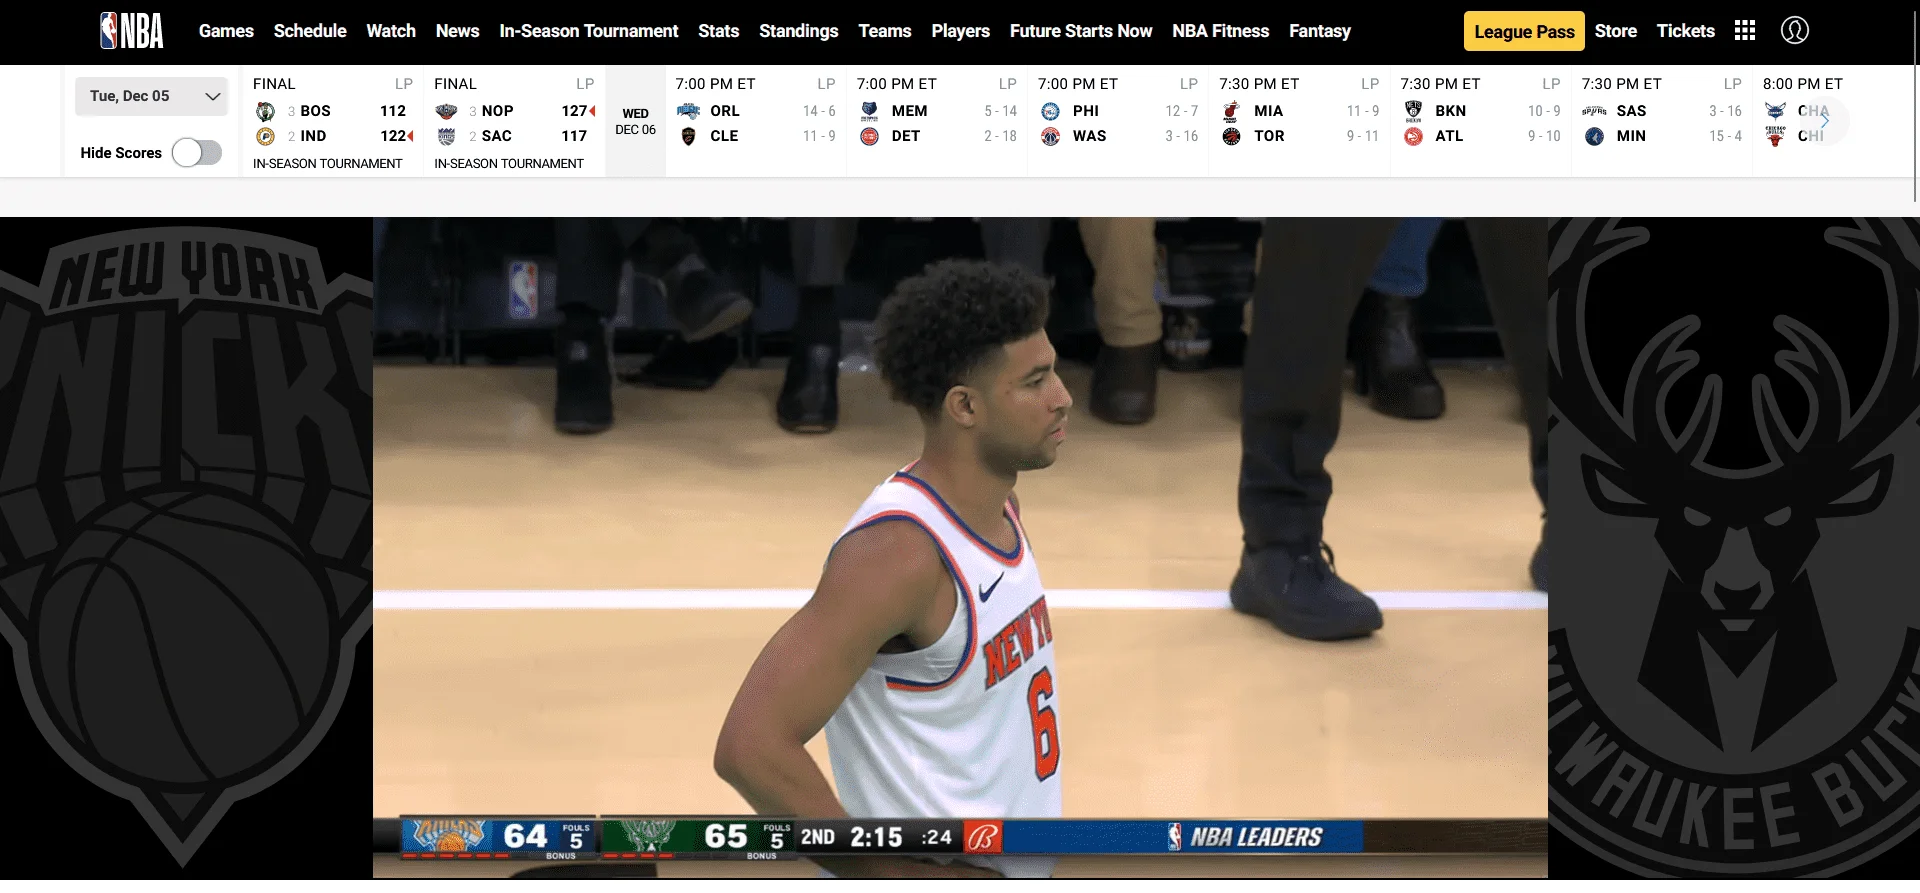Click the Cleveland Cavaliers team logo
1920x893 pixels.
point(688,136)
